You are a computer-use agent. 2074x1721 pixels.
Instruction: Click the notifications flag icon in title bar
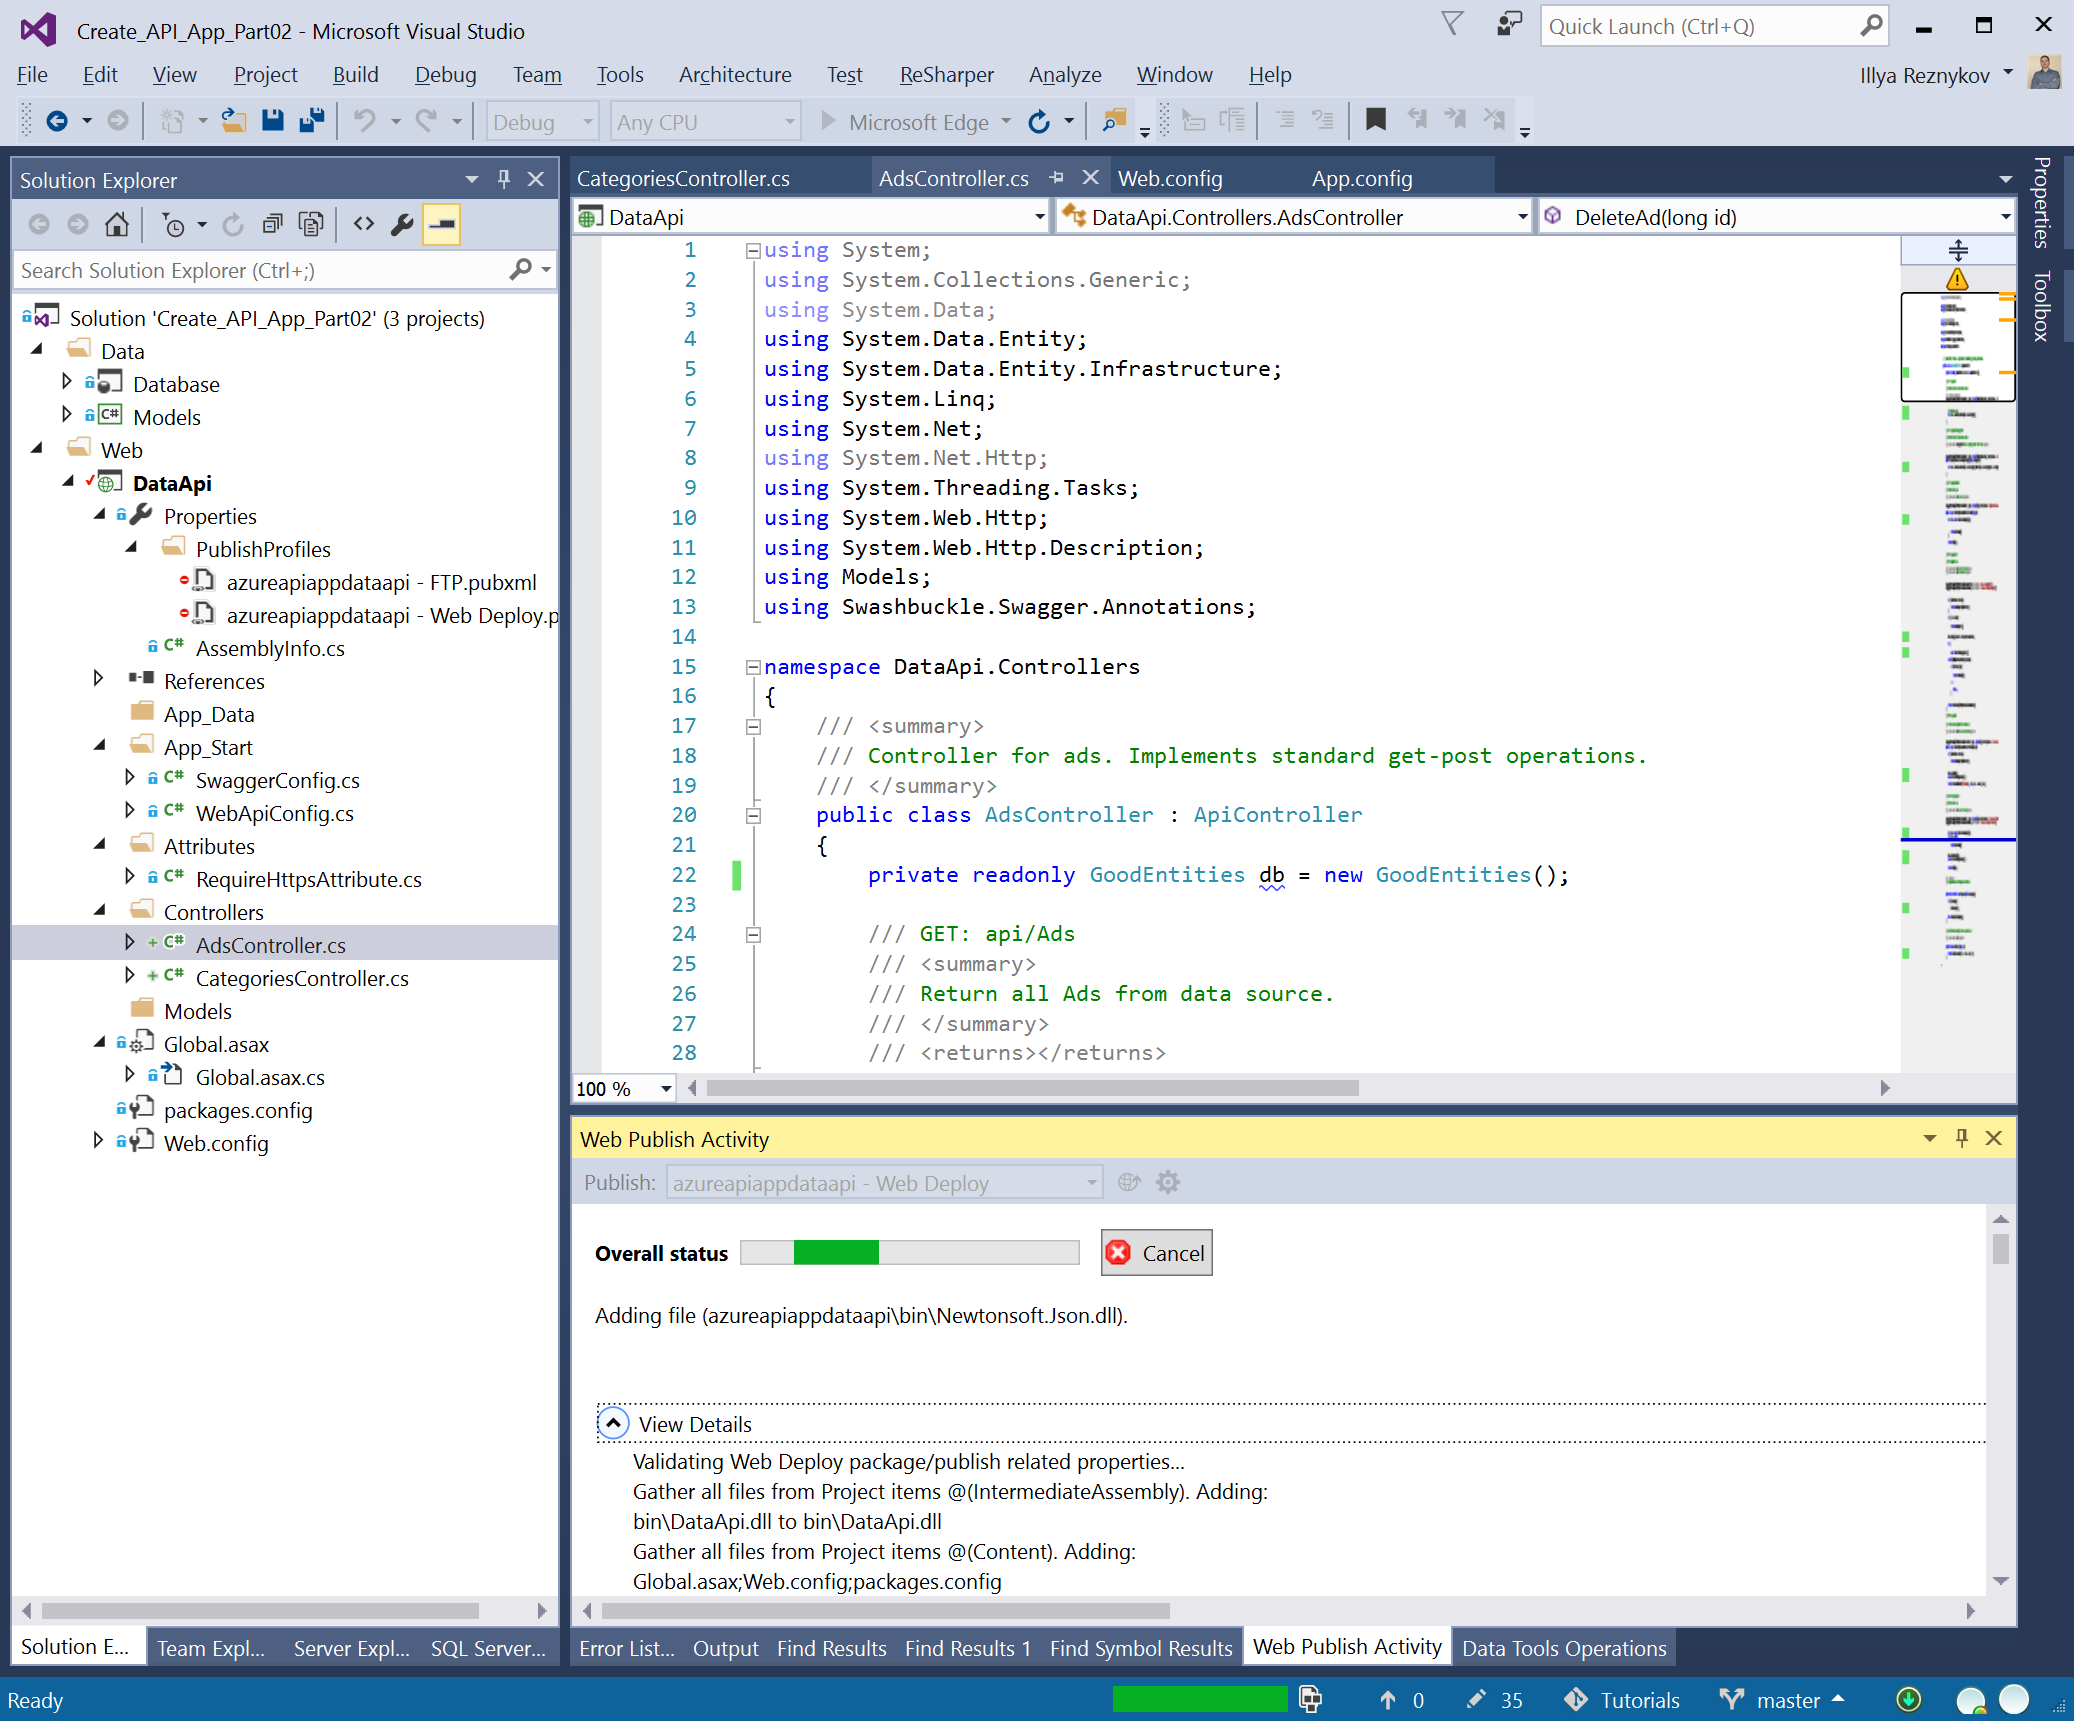pos(1452,25)
